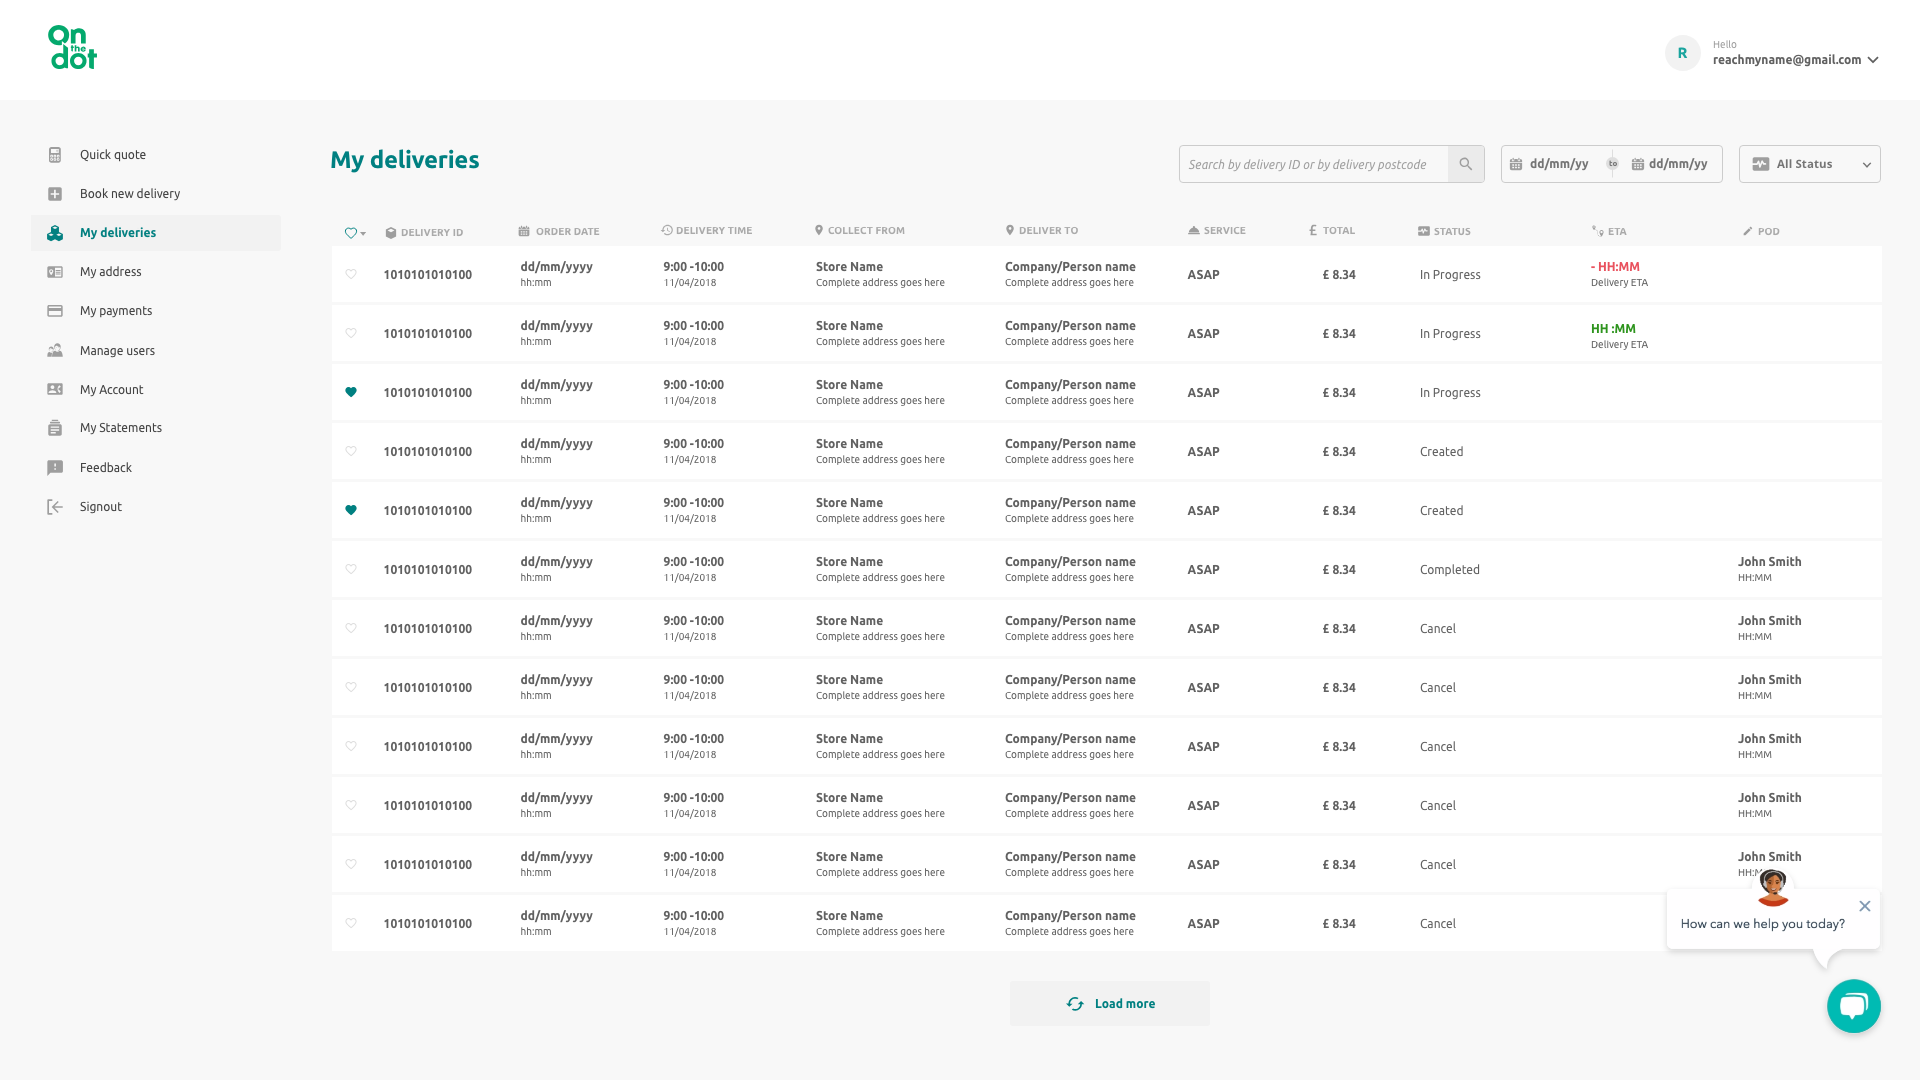Click the Signout arrow icon
Image resolution: width=1920 pixels, height=1080 pixels.
(55, 507)
